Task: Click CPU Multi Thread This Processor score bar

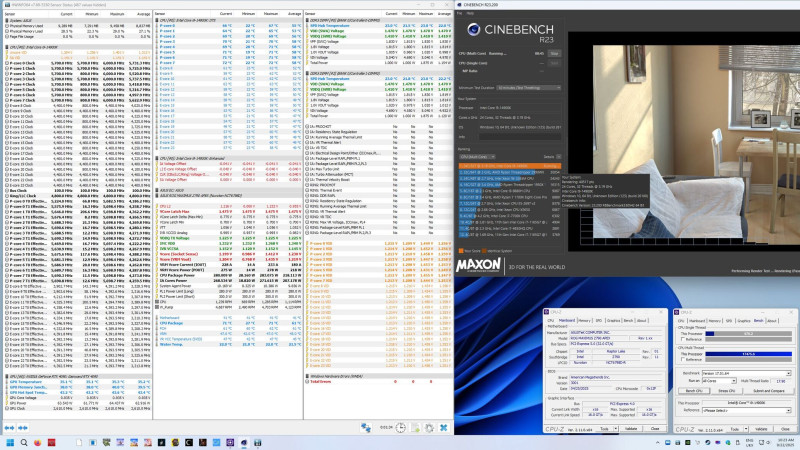Action: 748,354
